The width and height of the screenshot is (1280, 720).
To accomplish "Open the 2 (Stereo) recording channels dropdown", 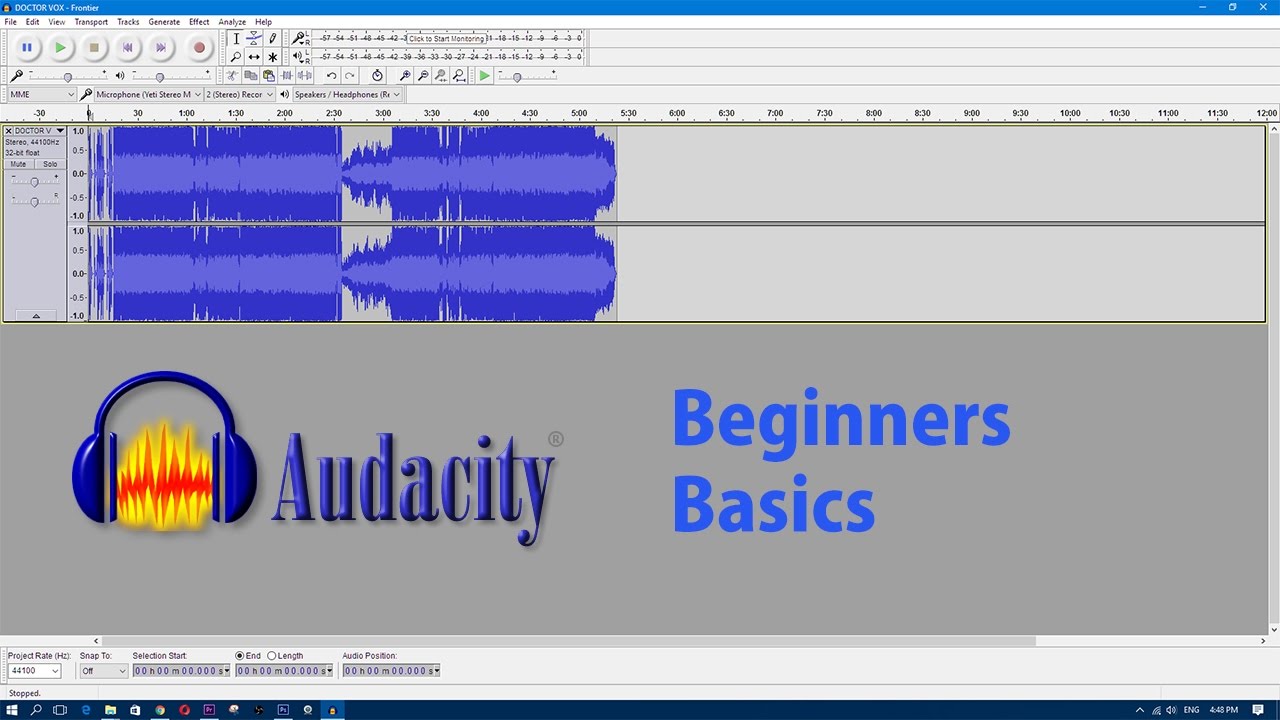I will coord(239,94).
